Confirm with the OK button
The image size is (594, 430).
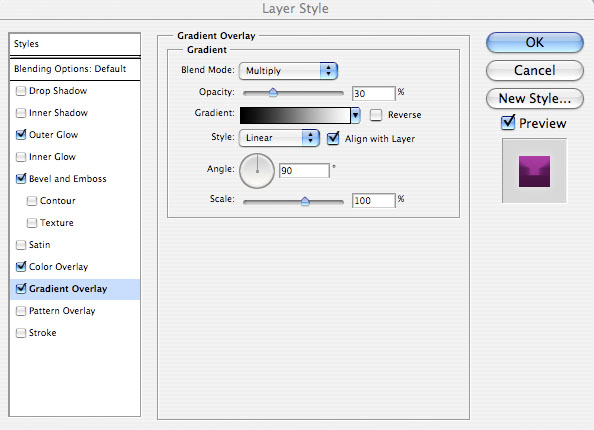coord(535,42)
